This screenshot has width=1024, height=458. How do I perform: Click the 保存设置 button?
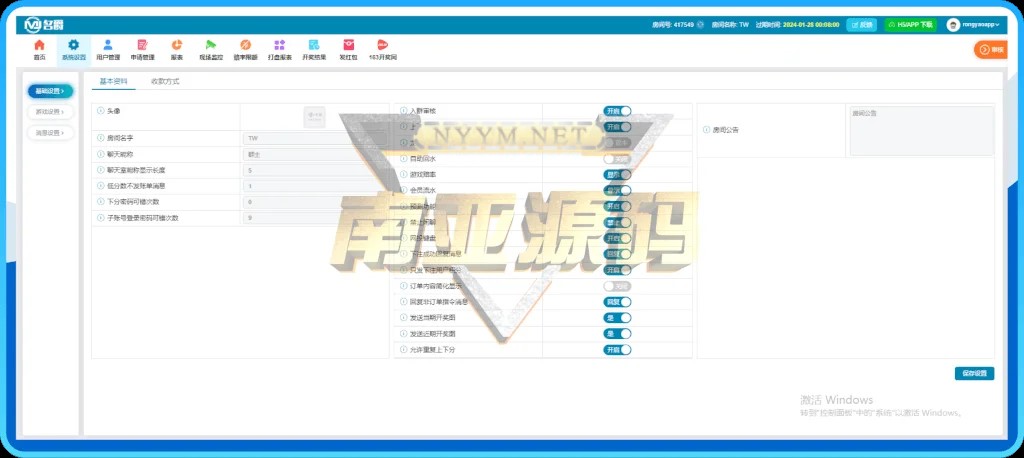[974, 373]
